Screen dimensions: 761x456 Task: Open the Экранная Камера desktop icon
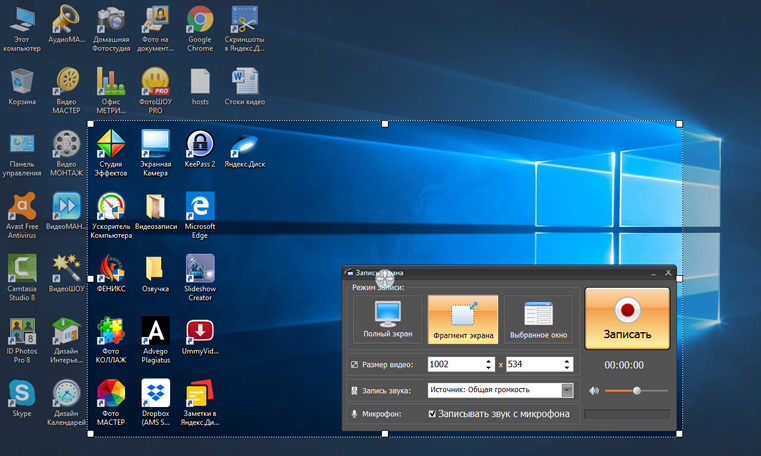coord(155,153)
